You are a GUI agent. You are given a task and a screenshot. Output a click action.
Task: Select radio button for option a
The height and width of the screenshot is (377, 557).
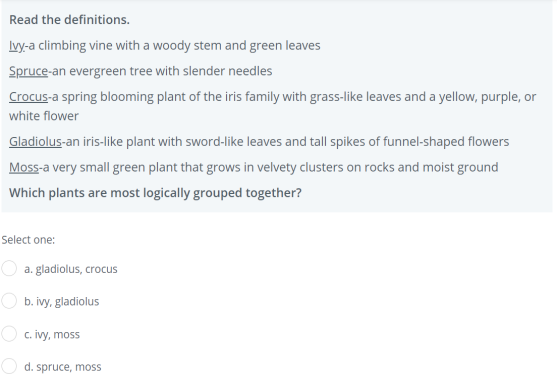[x=9, y=268]
